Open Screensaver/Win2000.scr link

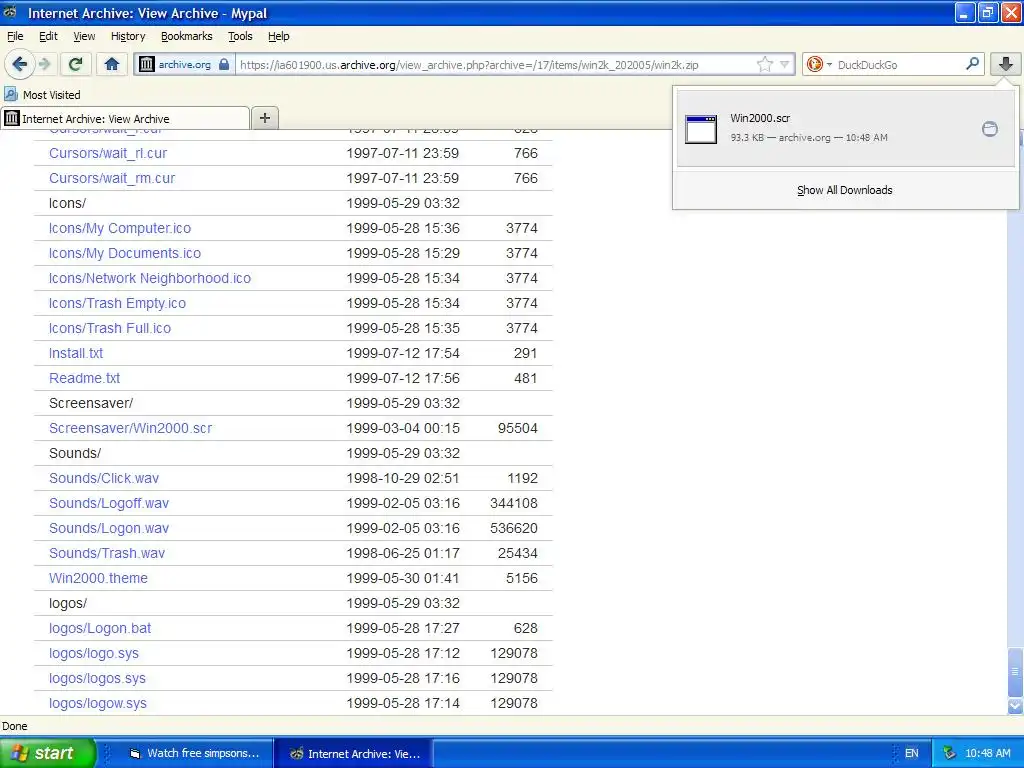[131, 428]
